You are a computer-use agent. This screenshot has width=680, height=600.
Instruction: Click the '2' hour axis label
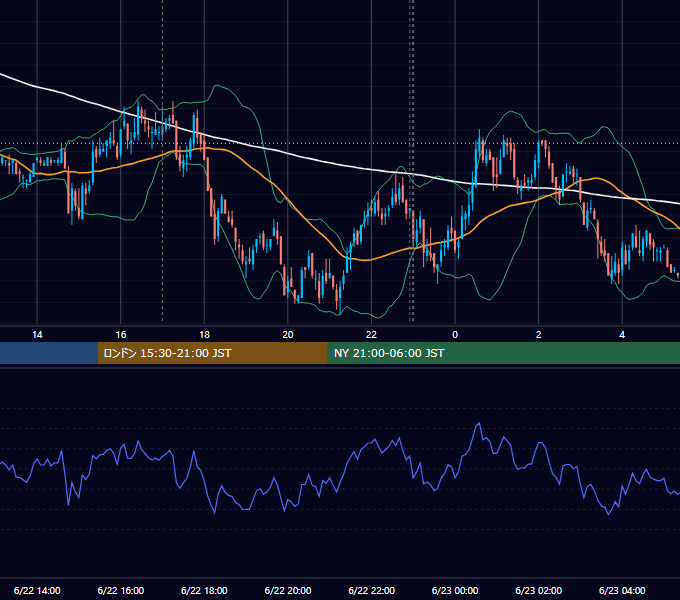pyautogui.click(x=539, y=335)
